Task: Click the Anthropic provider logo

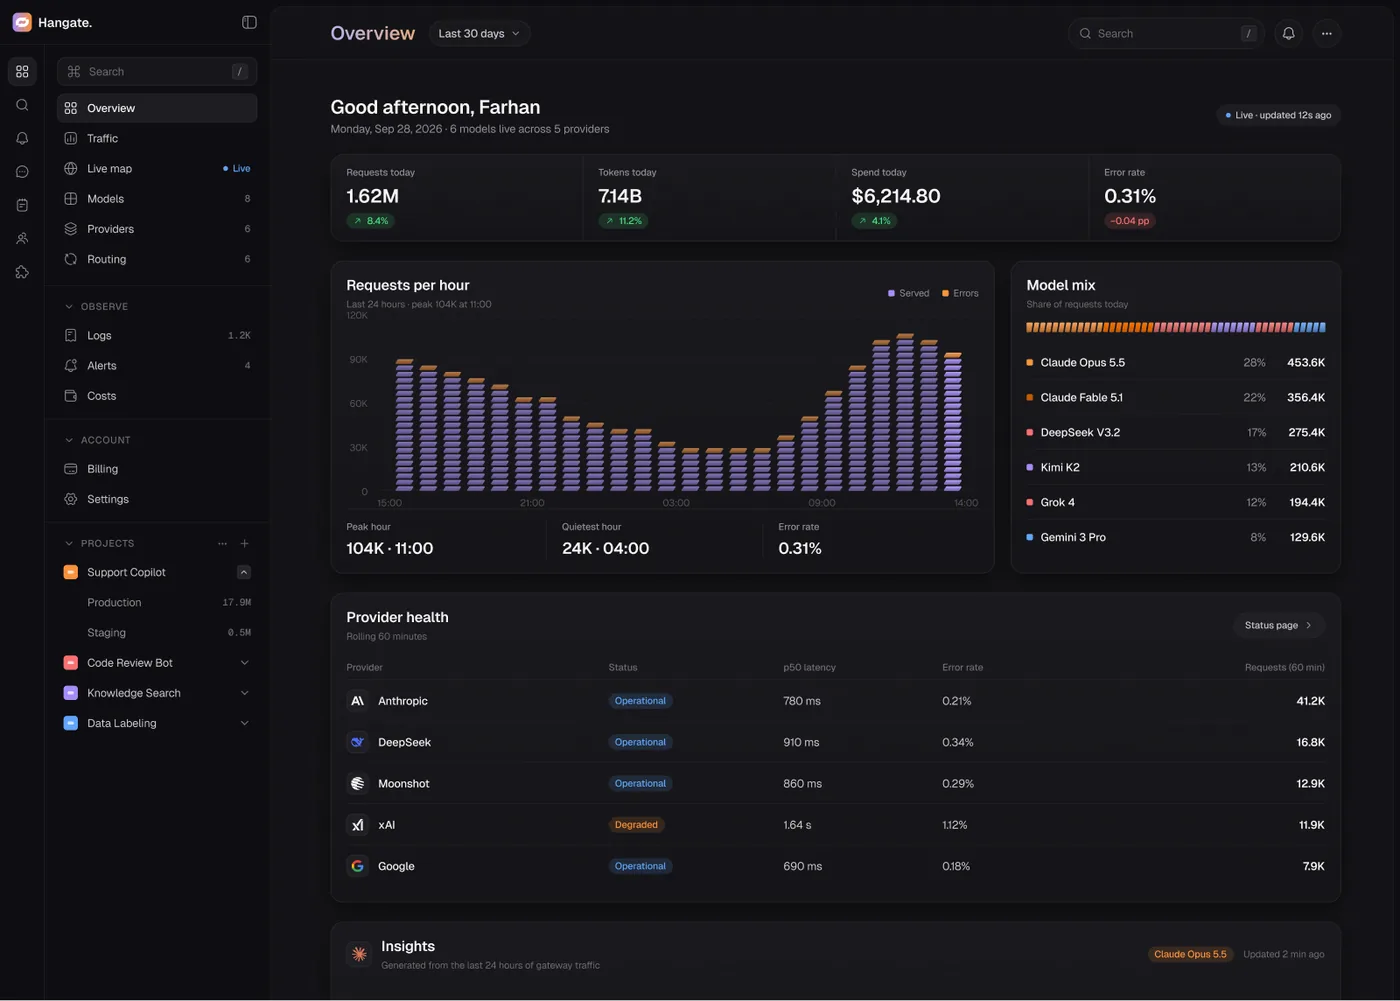Action: pos(357,701)
